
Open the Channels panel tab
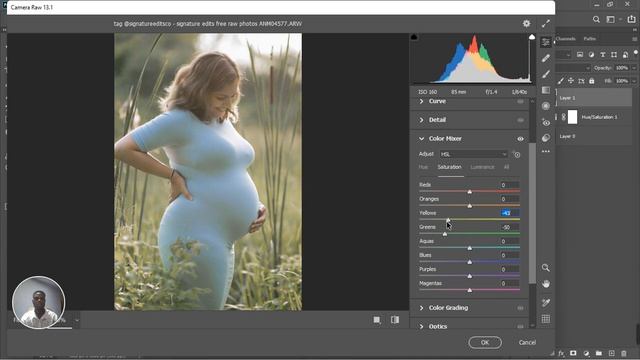click(566, 39)
